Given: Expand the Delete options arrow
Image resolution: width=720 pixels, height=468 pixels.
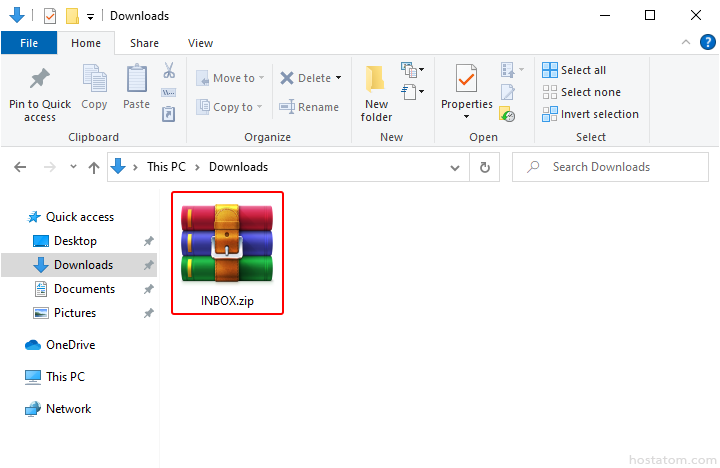Looking at the screenshot, I should pyautogui.click(x=338, y=78).
